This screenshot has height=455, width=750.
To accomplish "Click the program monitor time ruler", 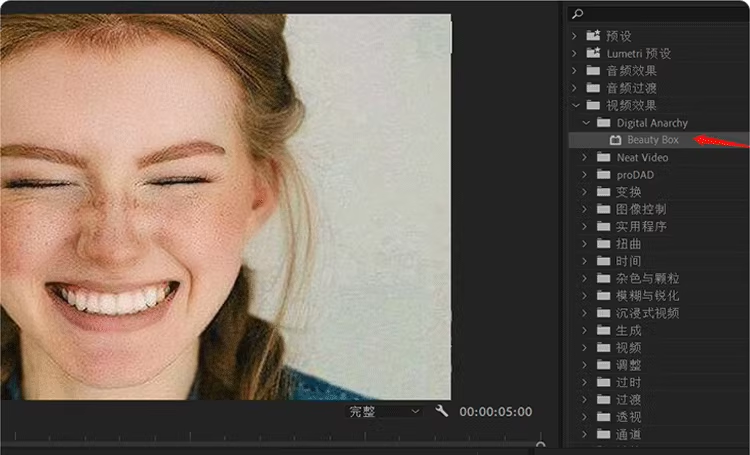I will click(270, 442).
